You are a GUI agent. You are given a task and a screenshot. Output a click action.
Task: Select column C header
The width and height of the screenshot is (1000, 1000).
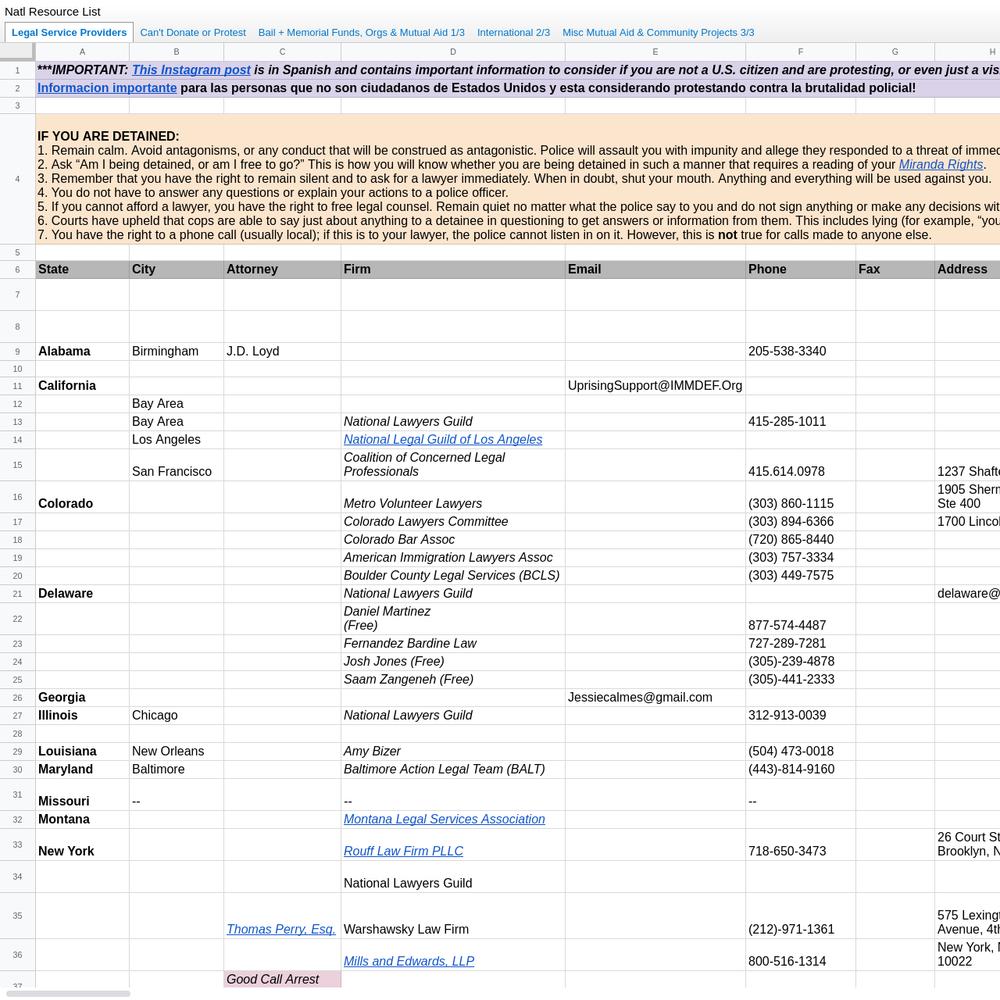pos(283,52)
